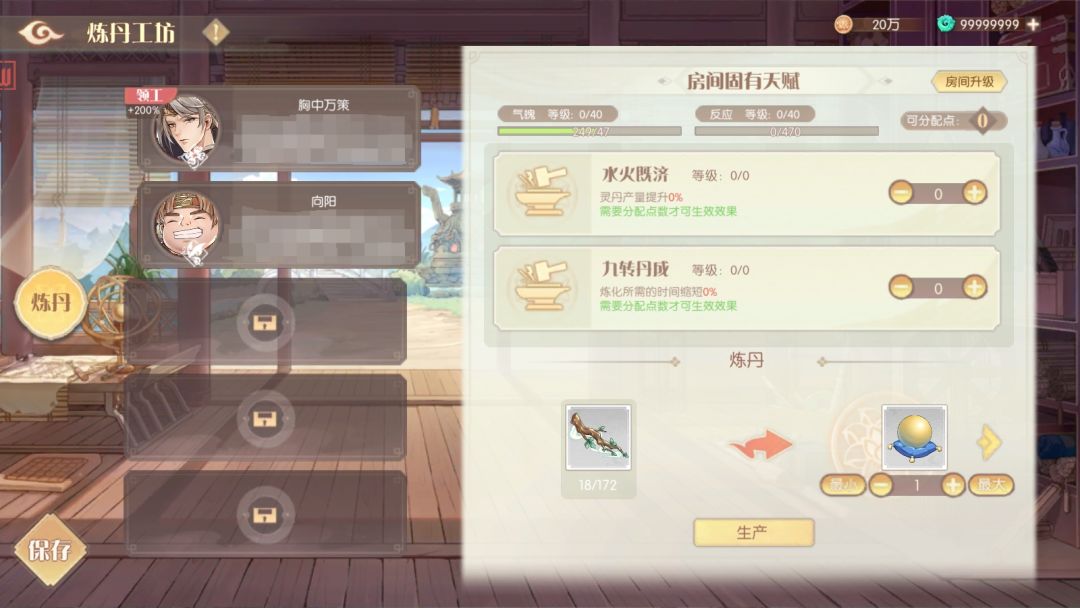
Task: Click the cloud swirl back icon
Action: (x=41, y=32)
